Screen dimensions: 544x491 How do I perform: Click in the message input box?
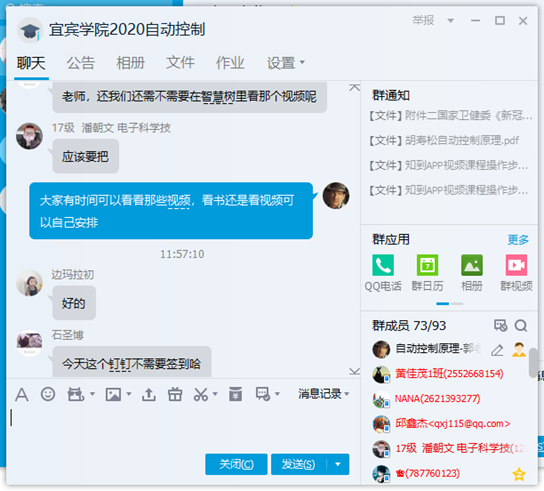180,427
